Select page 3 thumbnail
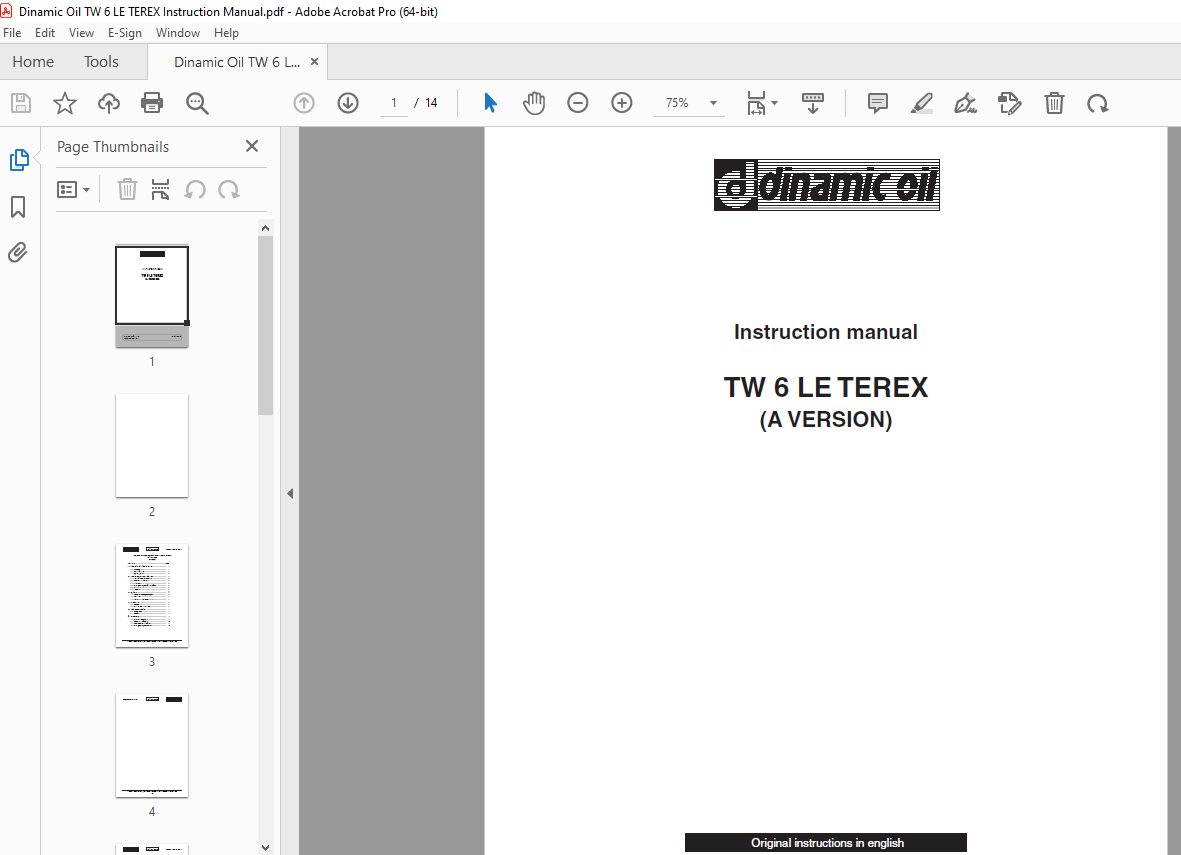1181x855 pixels. [152, 595]
